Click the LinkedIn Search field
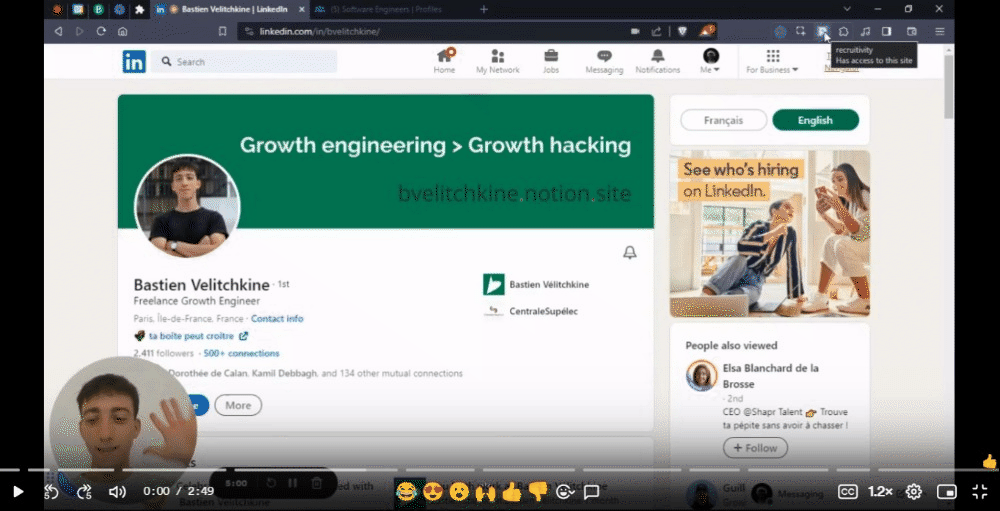1000x511 pixels. click(244, 62)
